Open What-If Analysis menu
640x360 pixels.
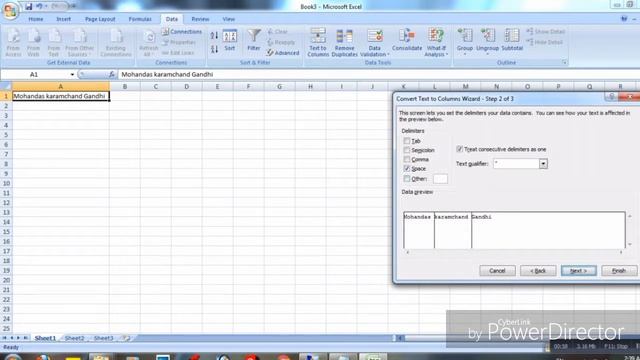436,42
